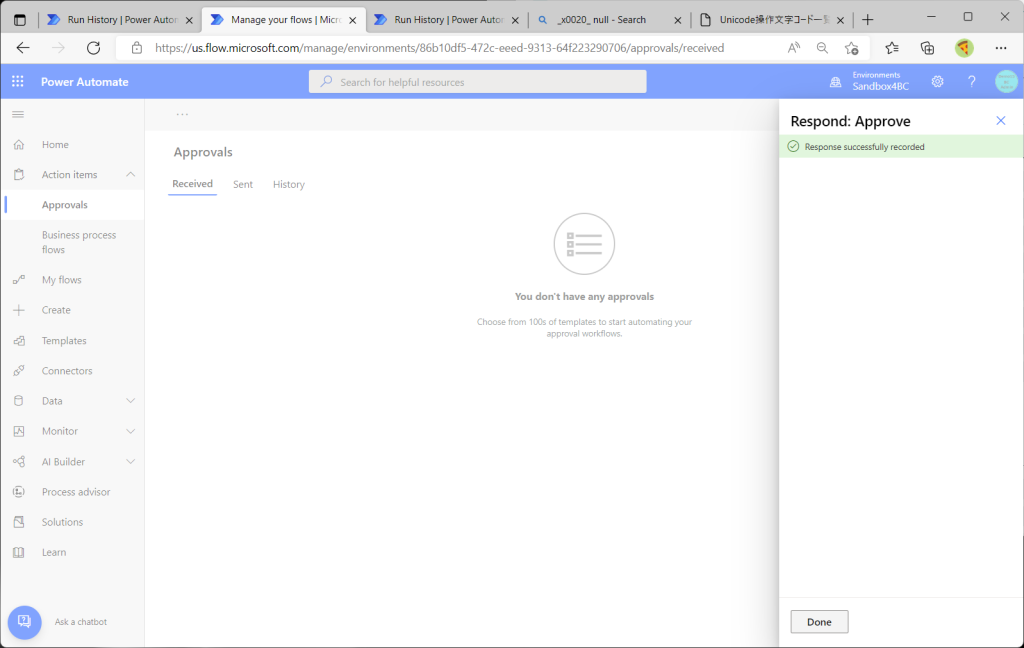
Task: Switch to the Received tab
Action: [x=192, y=184]
